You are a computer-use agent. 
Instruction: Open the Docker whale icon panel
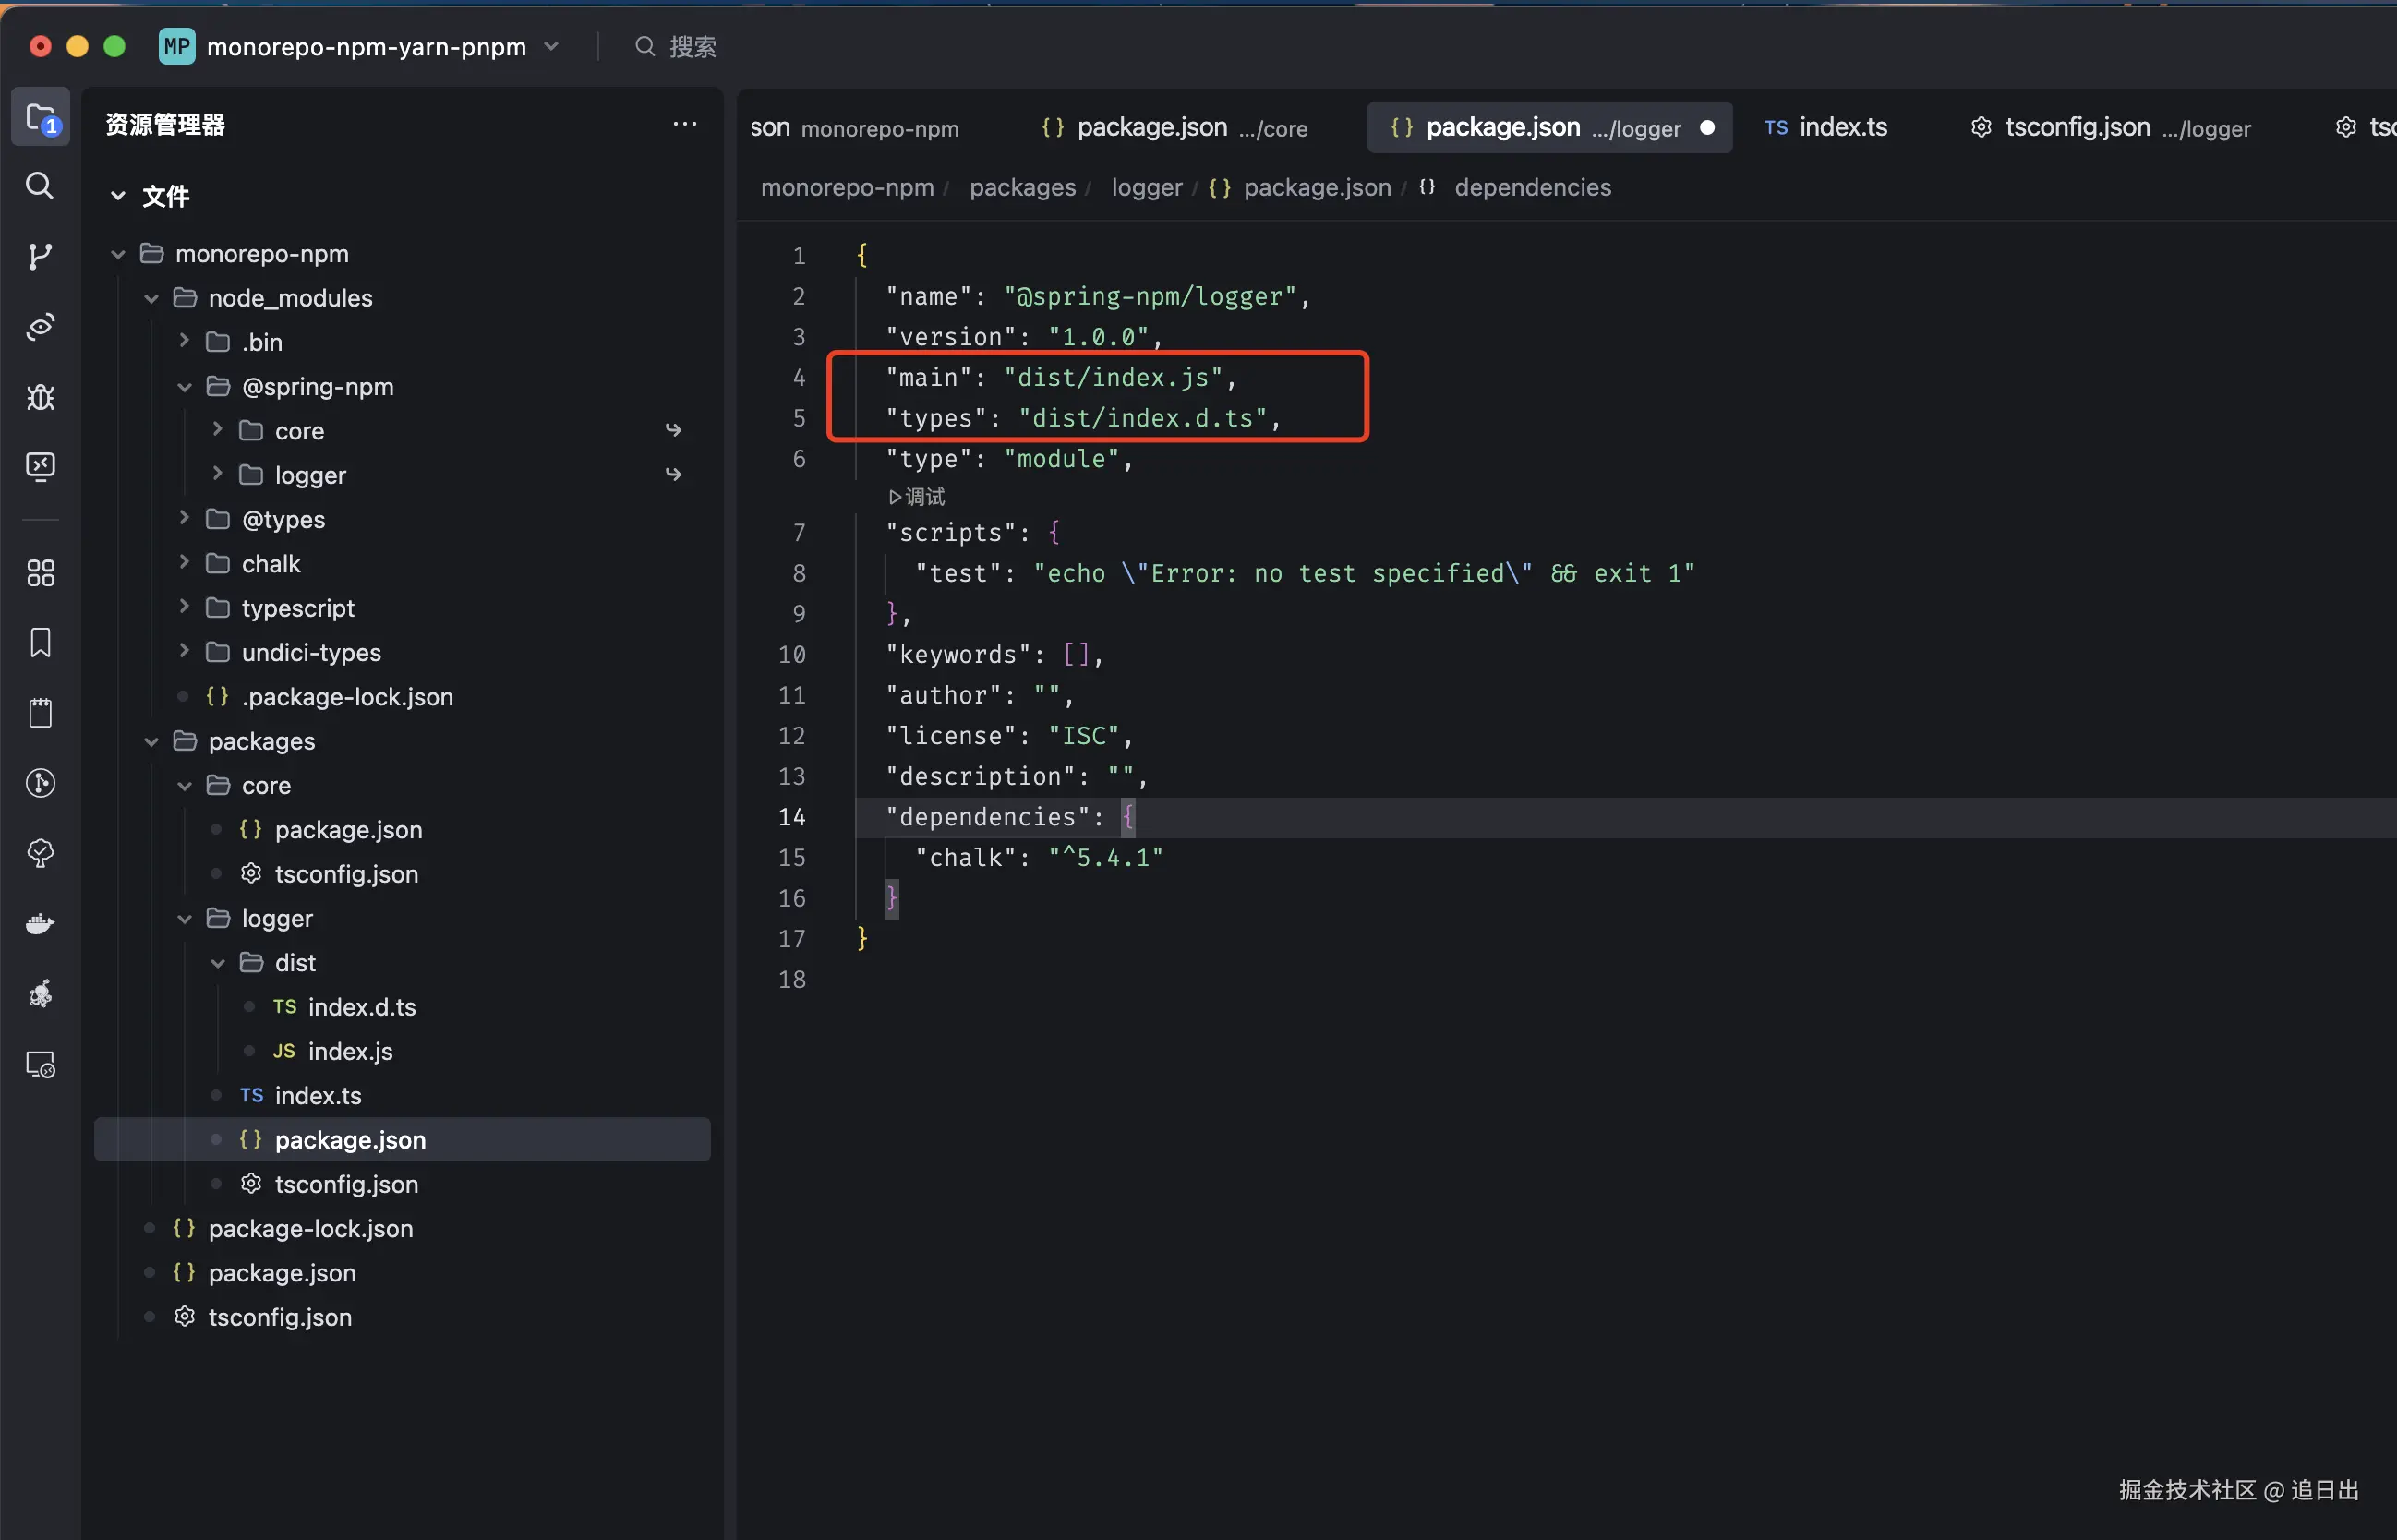pos(40,923)
